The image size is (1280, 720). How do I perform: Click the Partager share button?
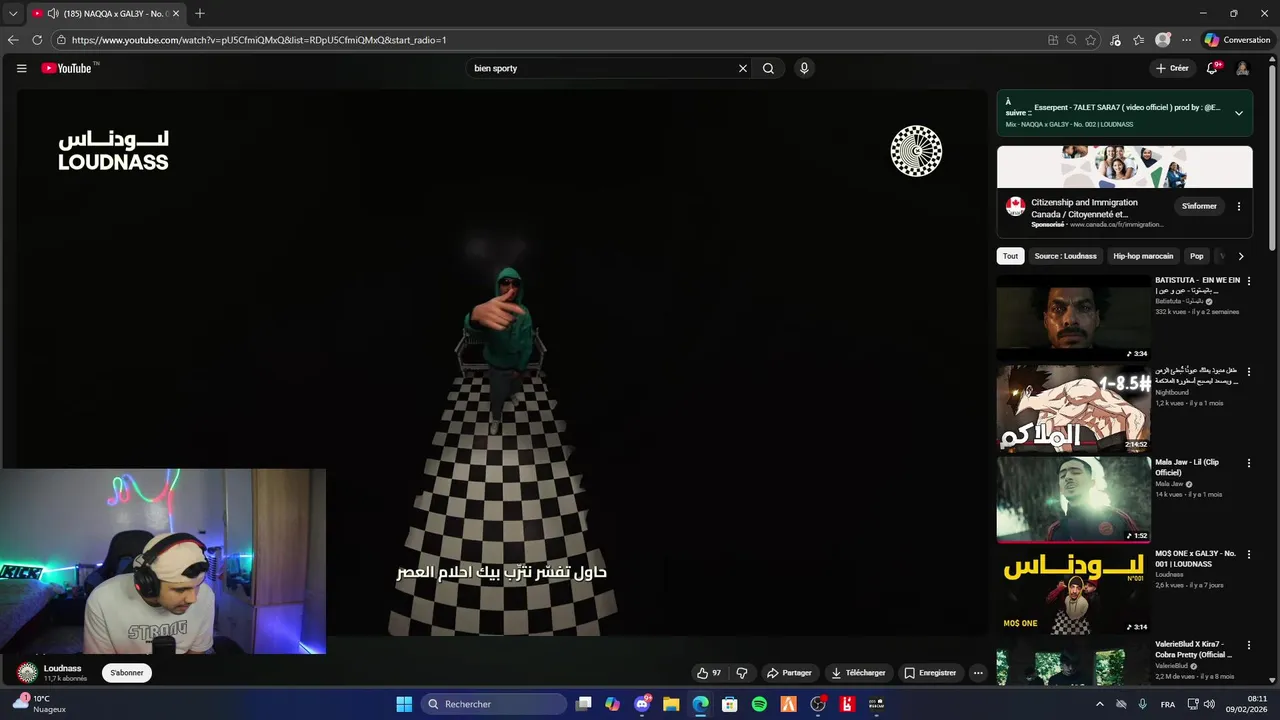coord(789,673)
